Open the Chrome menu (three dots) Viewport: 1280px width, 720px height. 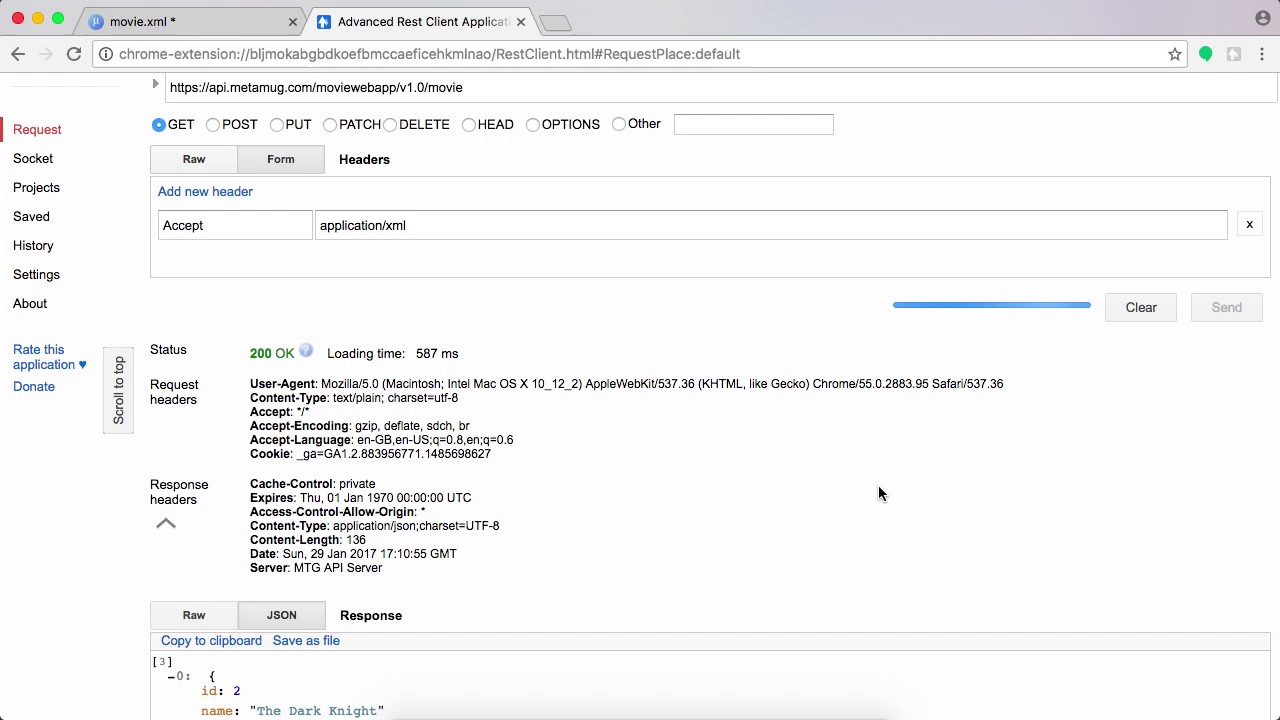[1261, 54]
